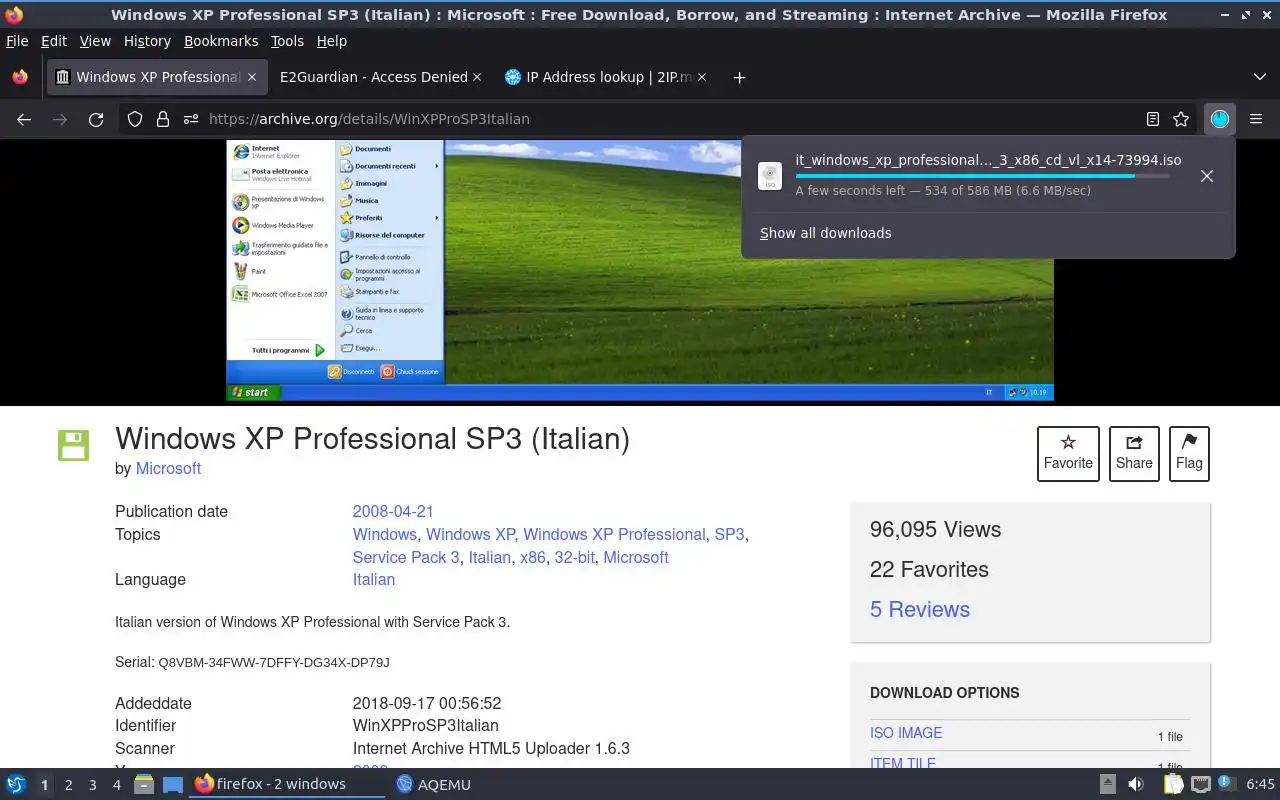Open the tracking protection shield icon
This screenshot has height=800, width=1280.
(135, 119)
